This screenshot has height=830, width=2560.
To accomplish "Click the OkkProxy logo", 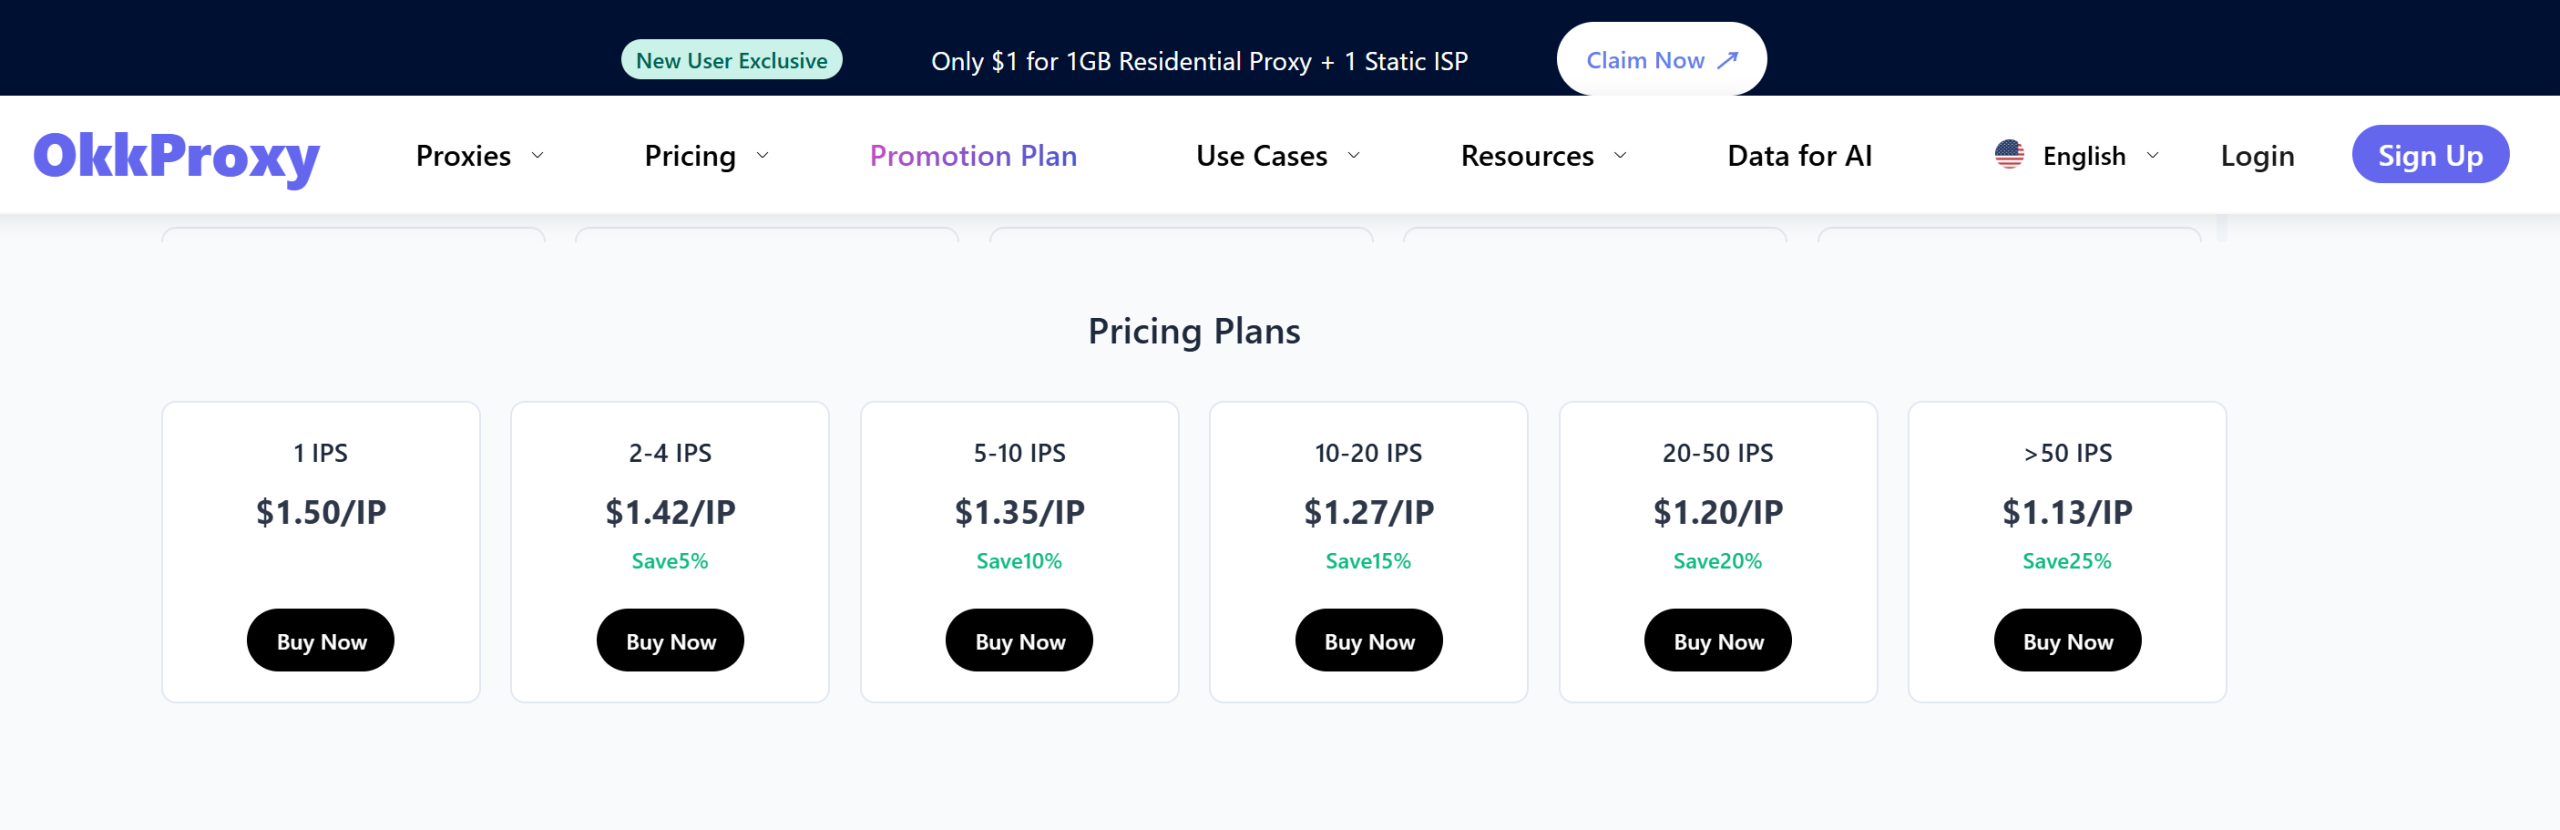I will tap(175, 155).
